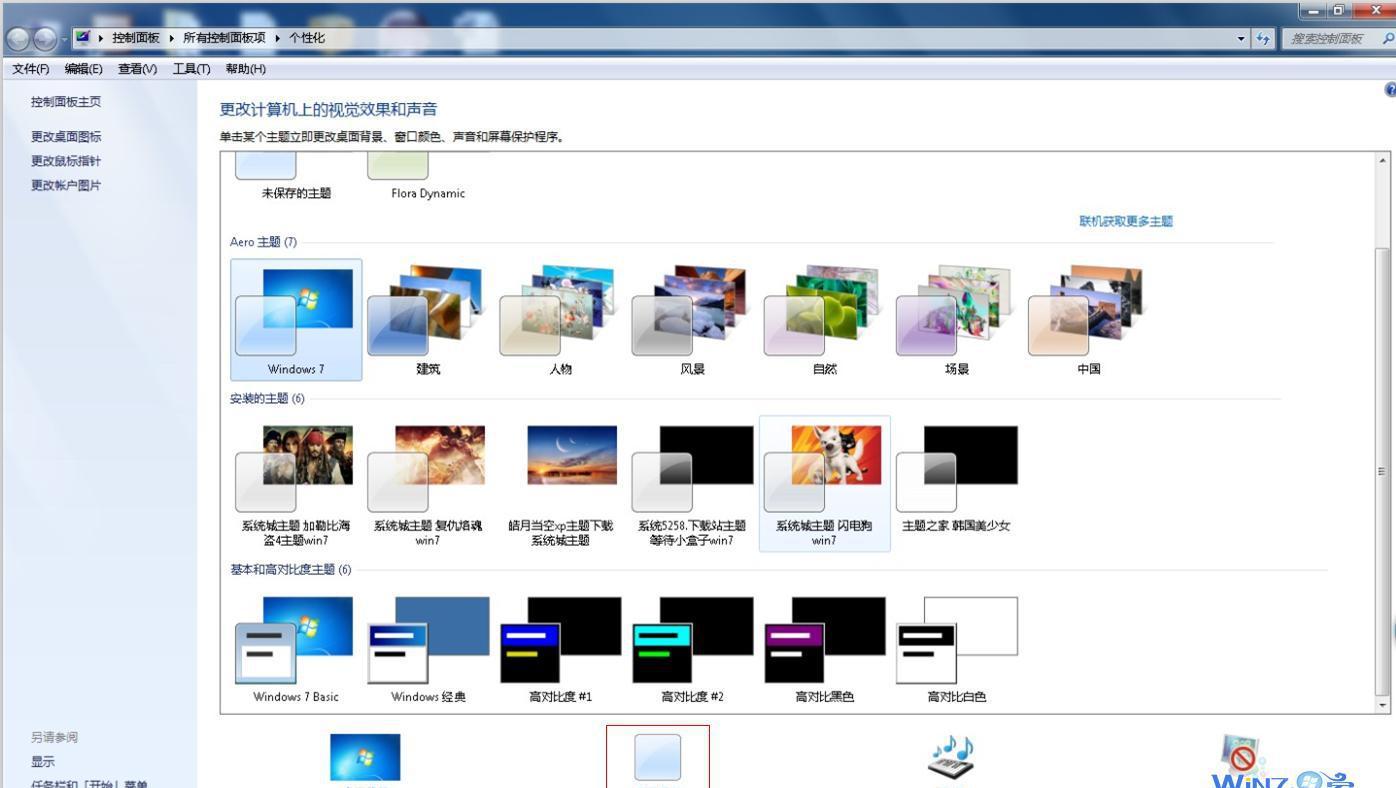Expand the arrow after 控制面板 breadcrumb
The image size is (1396, 788).
[171, 38]
